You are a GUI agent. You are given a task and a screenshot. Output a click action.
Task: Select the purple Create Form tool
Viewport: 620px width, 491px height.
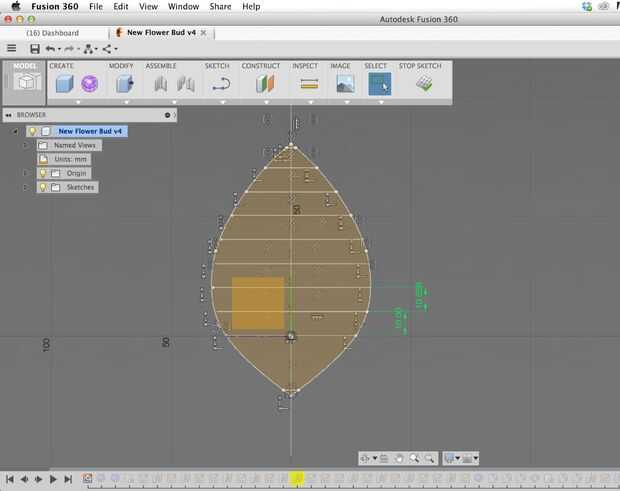tap(89, 84)
